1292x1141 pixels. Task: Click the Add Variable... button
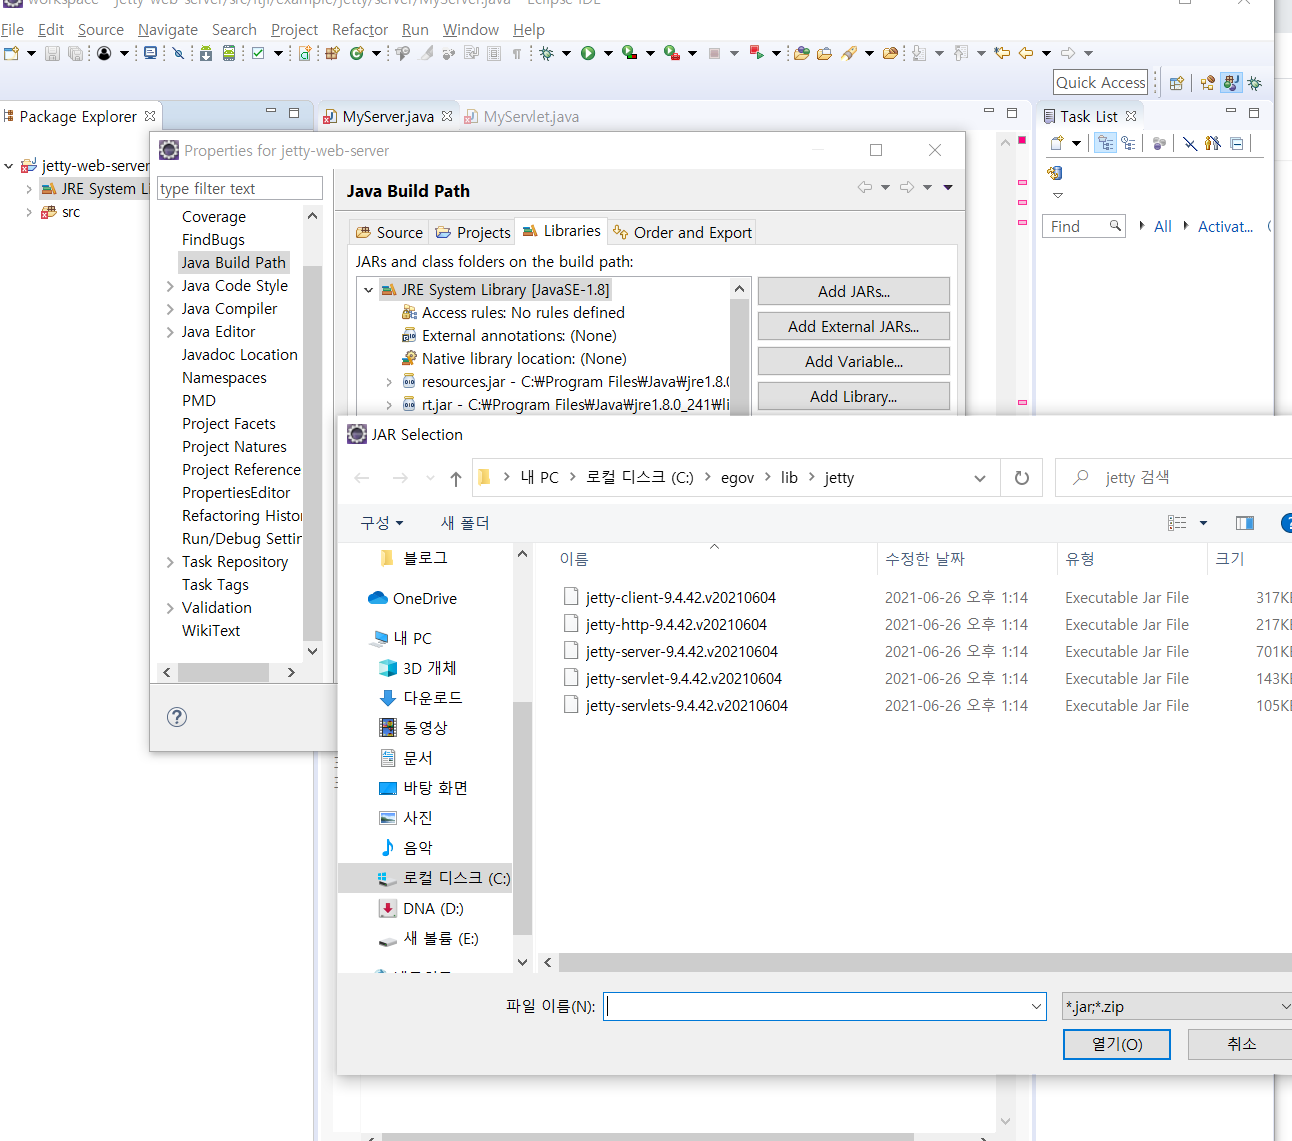854,361
